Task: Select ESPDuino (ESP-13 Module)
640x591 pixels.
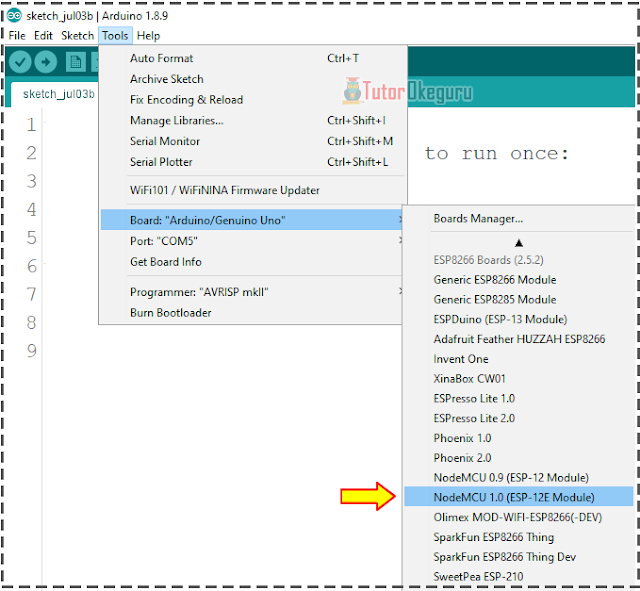Action: point(518,319)
